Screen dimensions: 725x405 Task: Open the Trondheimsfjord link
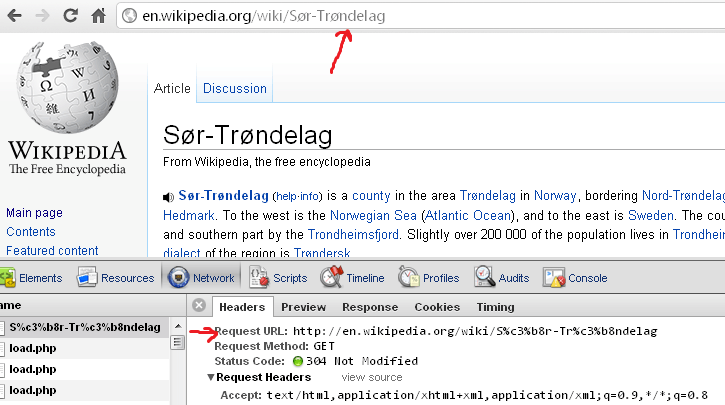click(353, 235)
